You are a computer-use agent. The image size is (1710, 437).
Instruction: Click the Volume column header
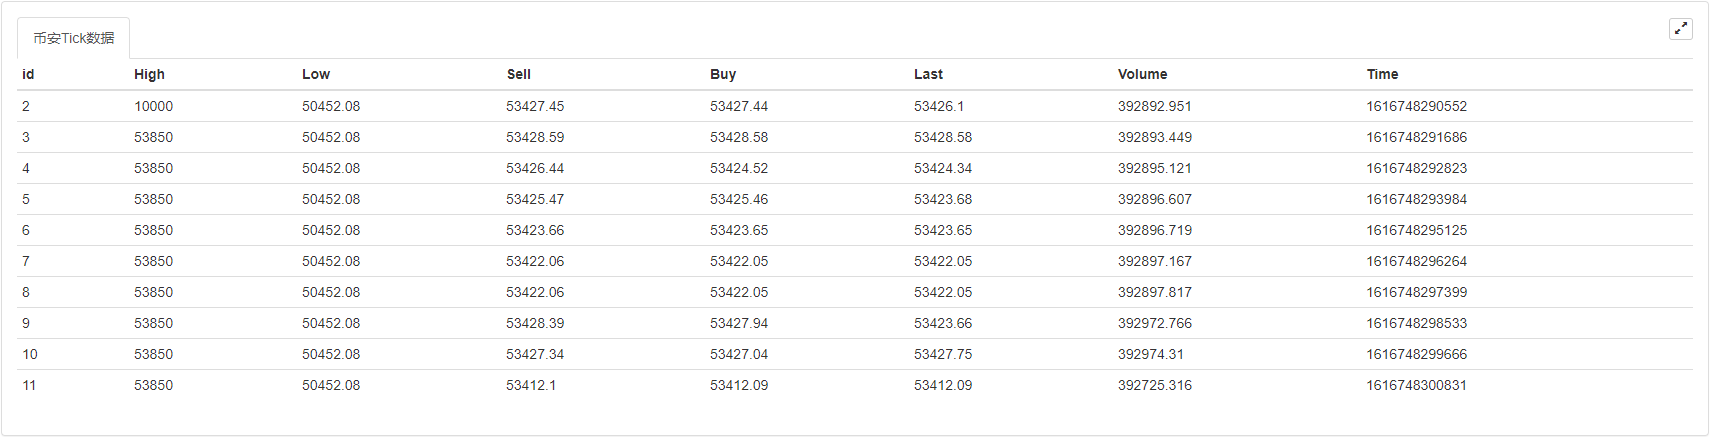coord(1143,74)
